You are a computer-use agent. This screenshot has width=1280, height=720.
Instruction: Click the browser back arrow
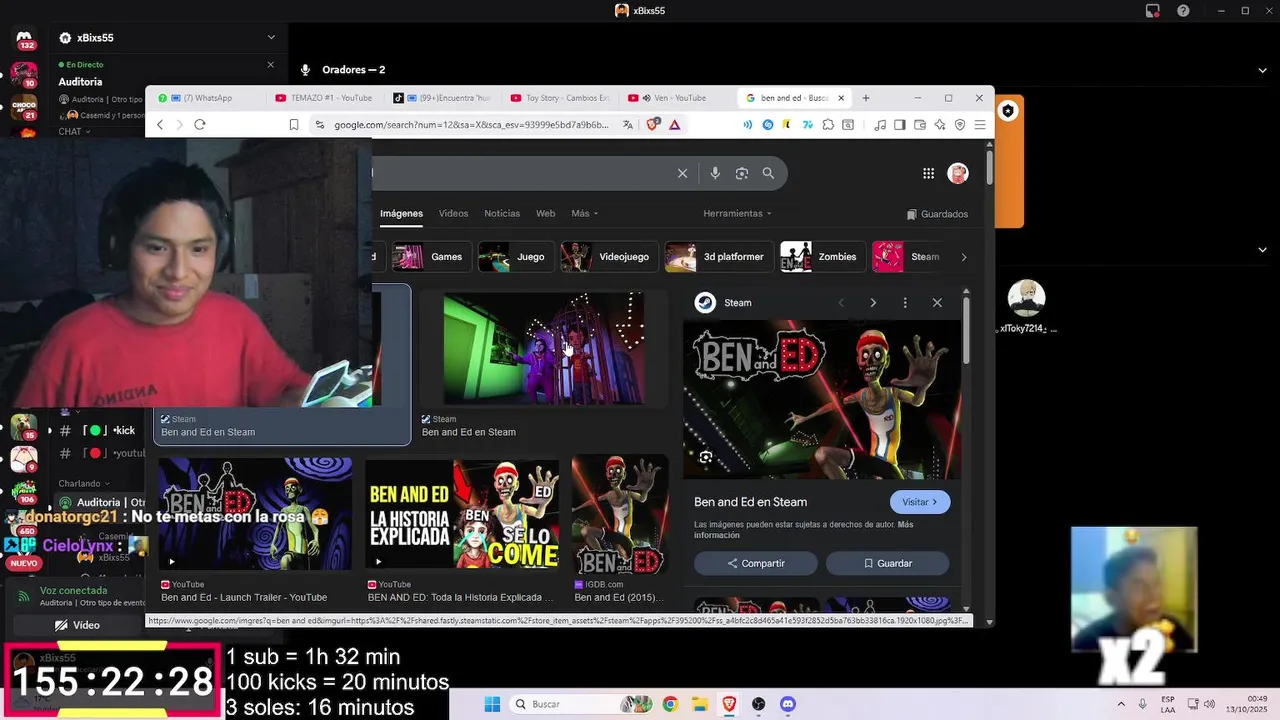tap(160, 125)
